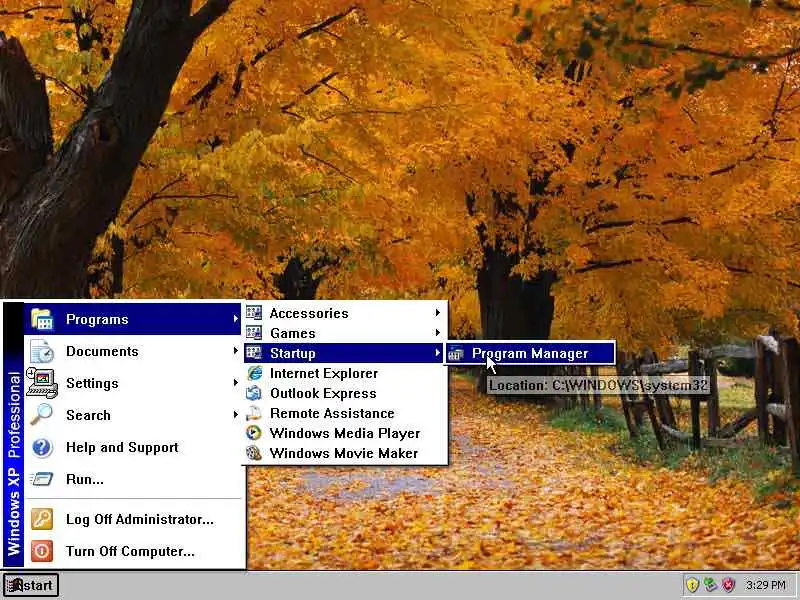
Task: Open the Settings menu entry
Action: pyautogui.click(x=133, y=383)
